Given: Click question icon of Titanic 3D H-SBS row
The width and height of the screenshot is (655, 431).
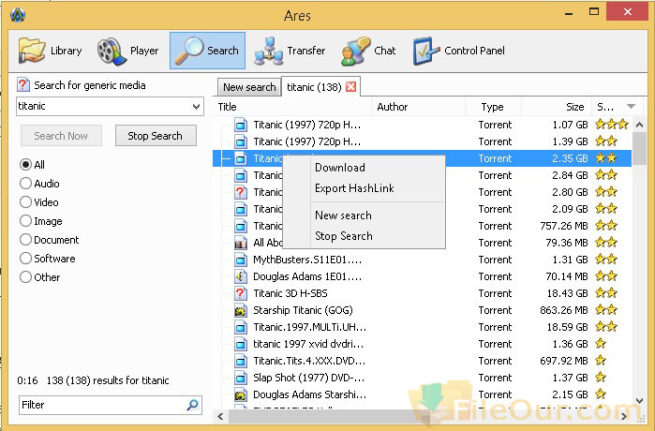Looking at the screenshot, I should (241, 293).
